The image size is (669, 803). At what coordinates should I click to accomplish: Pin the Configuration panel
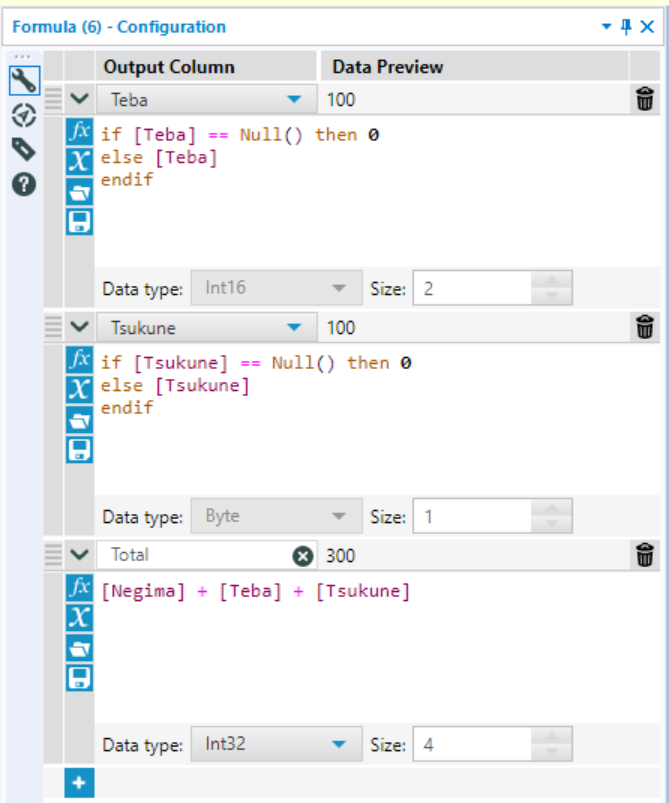coord(626,27)
